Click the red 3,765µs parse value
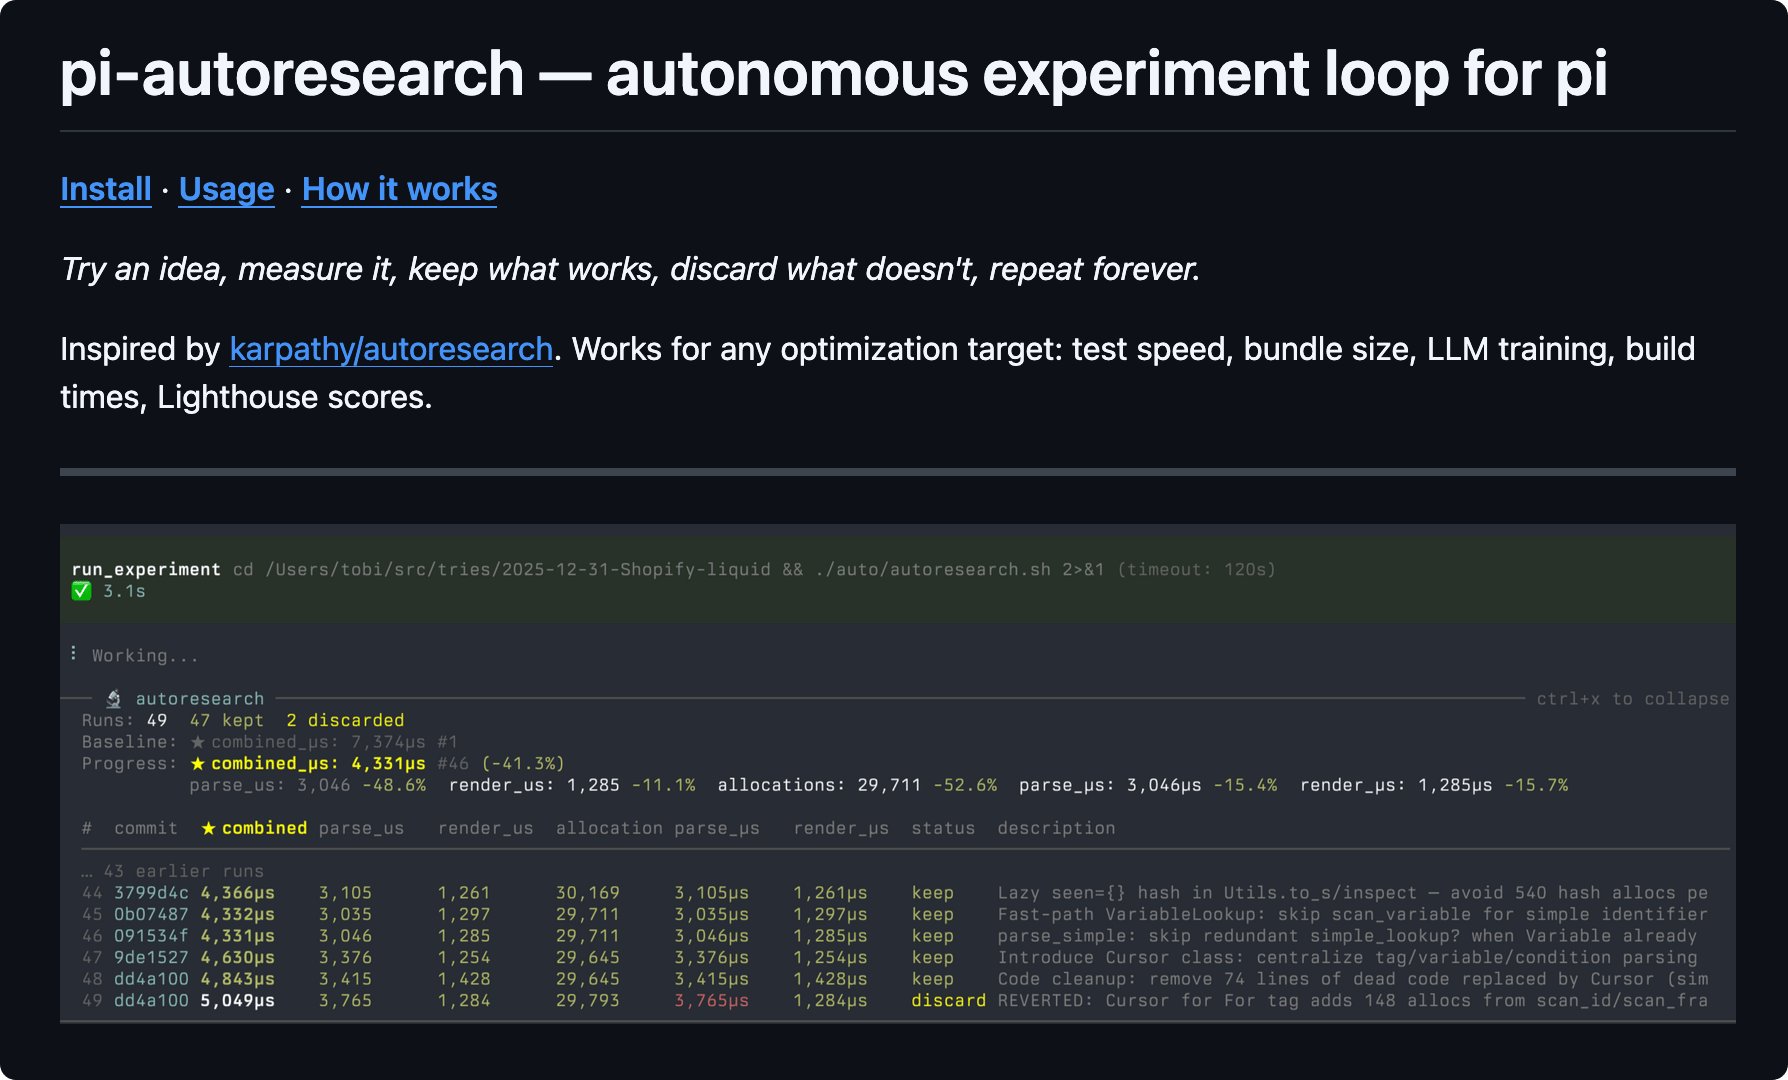1788x1080 pixels. pyautogui.click(x=711, y=1001)
